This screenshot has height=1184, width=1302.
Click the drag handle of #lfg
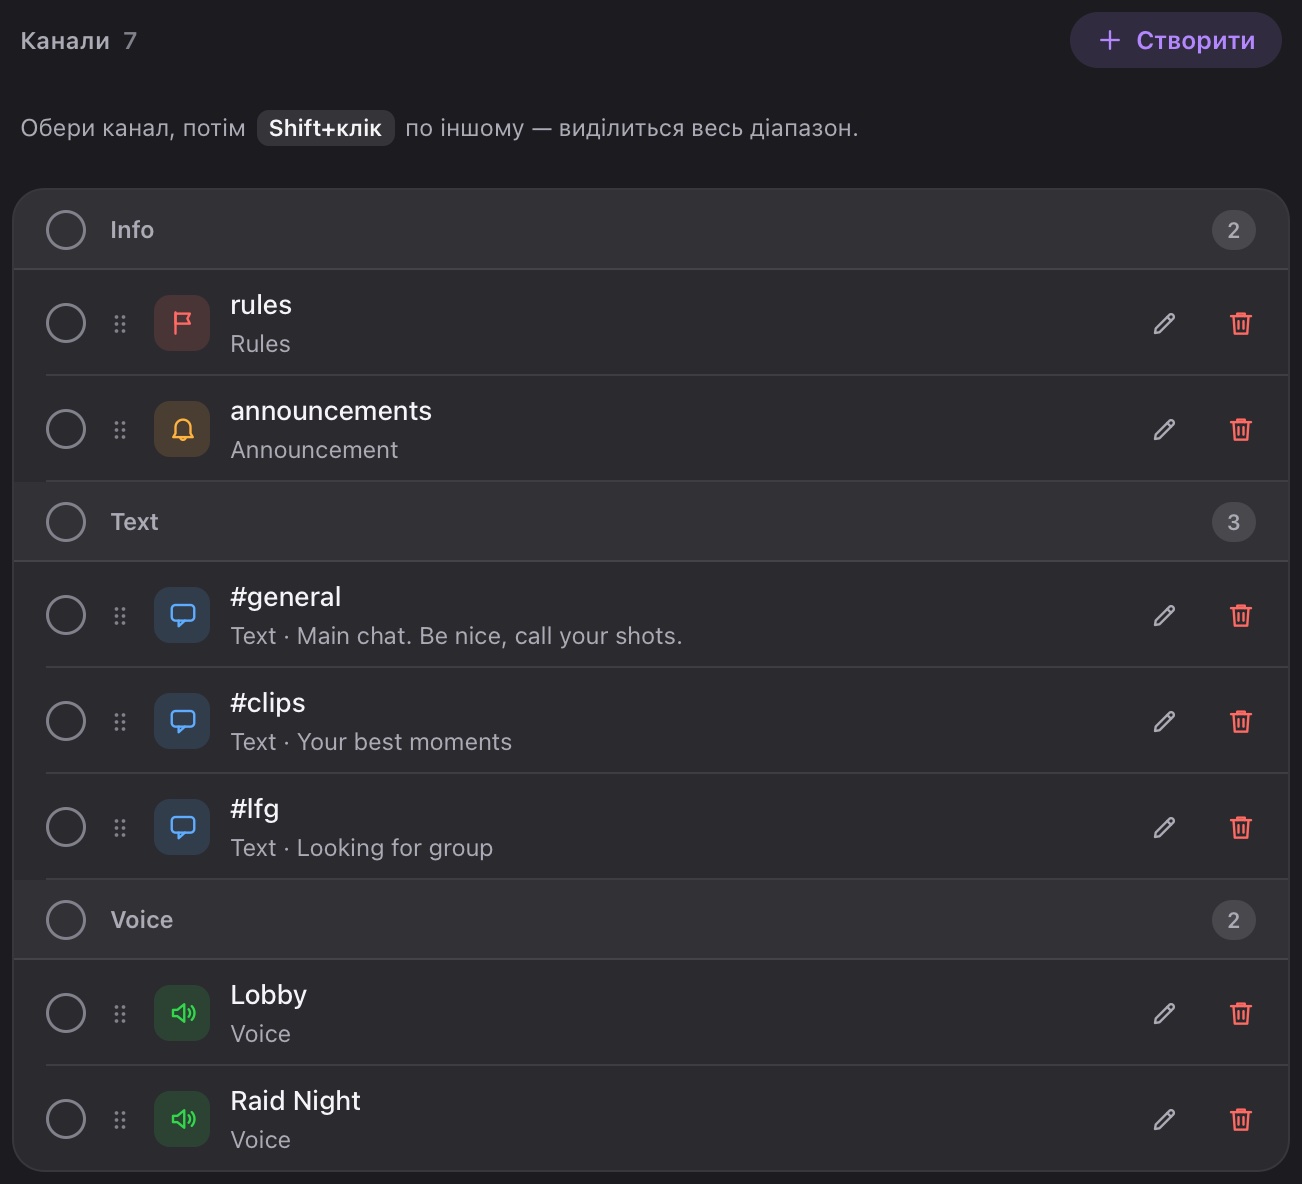120,827
